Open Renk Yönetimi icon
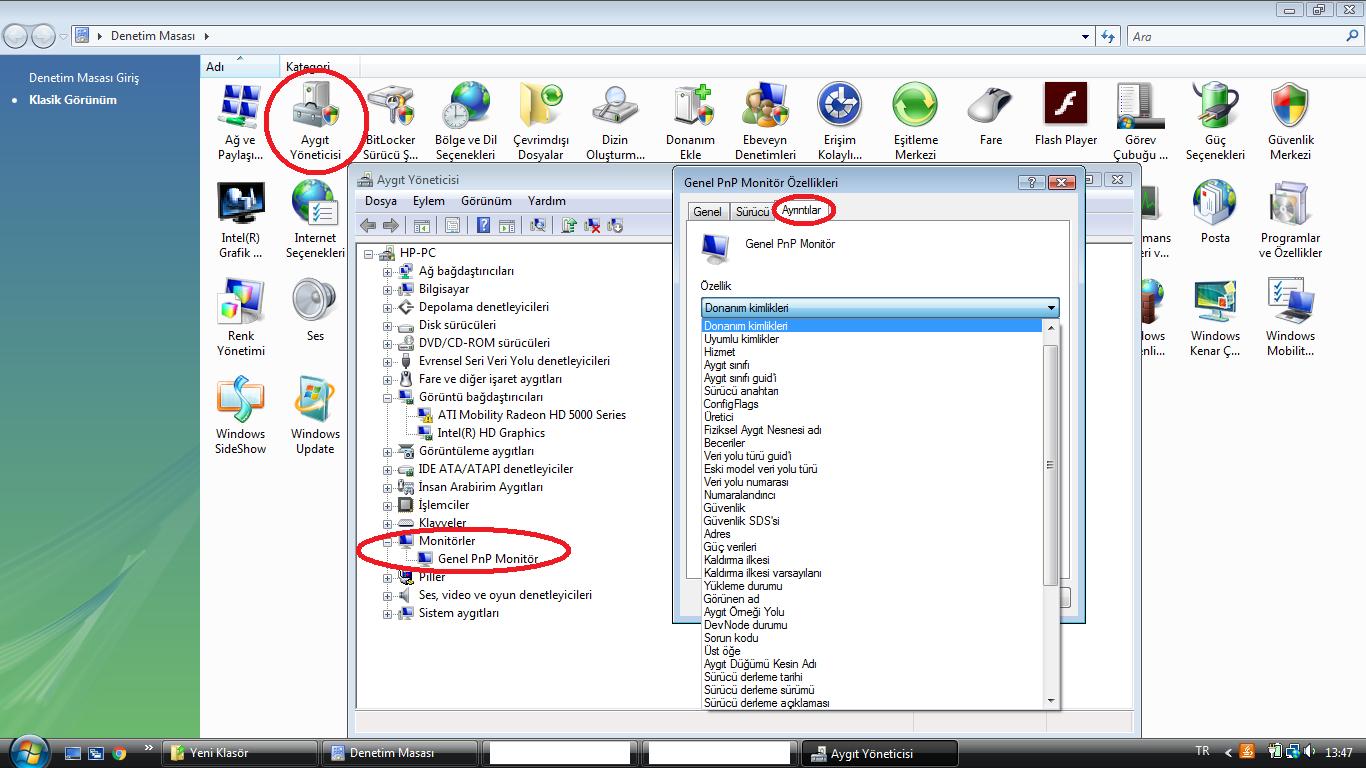The height and width of the screenshot is (768, 1366). click(x=240, y=319)
